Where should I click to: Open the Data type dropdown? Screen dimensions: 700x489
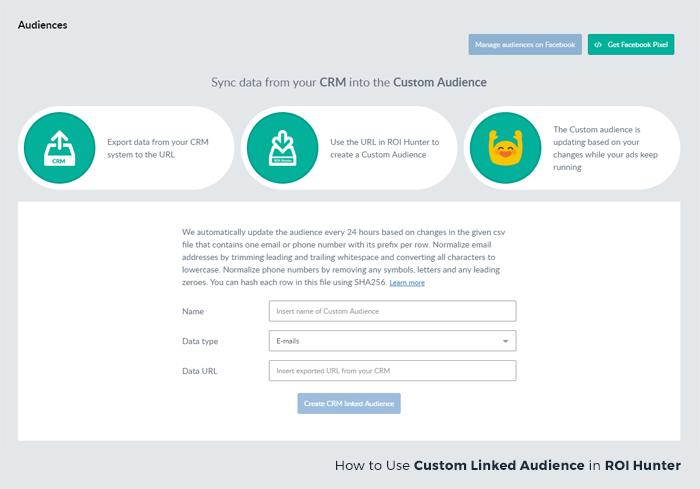click(392, 341)
